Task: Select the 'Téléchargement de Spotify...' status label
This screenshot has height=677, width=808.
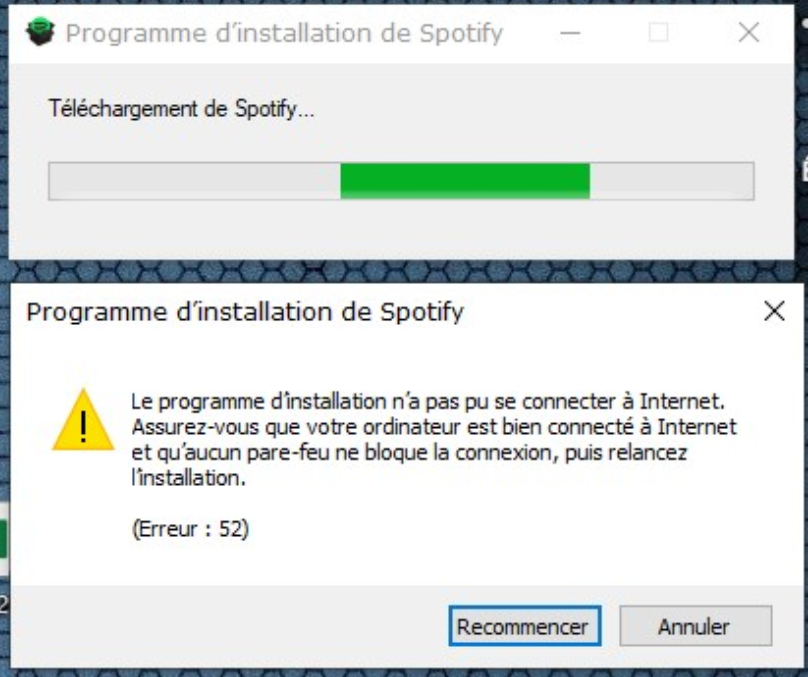Action: 181,109
